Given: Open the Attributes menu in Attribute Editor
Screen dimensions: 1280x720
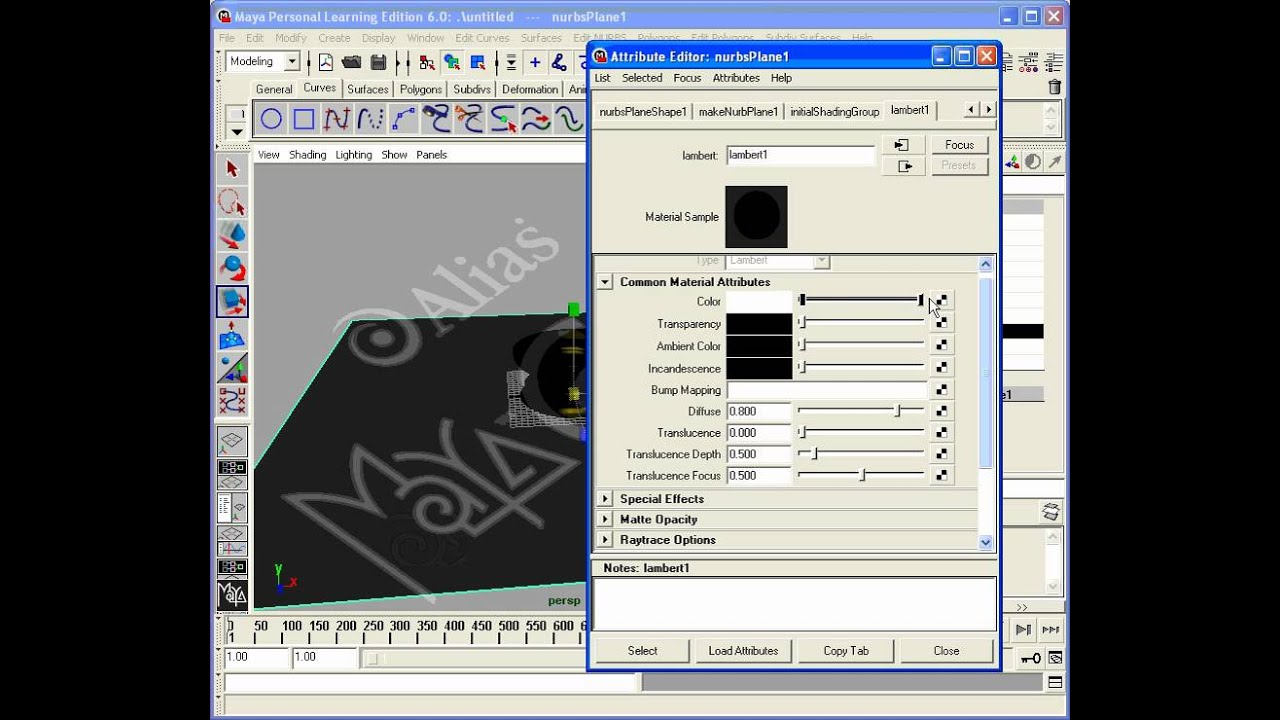Looking at the screenshot, I should pyautogui.click(x=736, y=78).
